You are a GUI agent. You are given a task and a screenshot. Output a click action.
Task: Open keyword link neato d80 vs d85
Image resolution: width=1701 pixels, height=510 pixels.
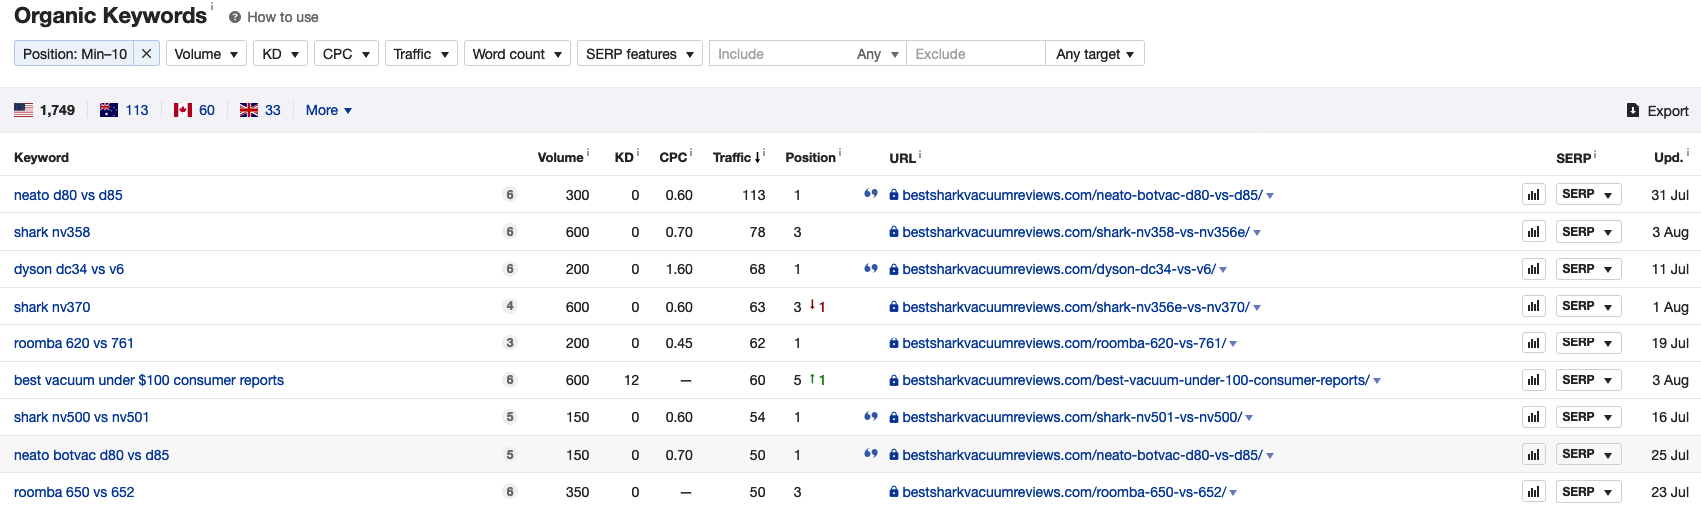[x=68, y=195]
